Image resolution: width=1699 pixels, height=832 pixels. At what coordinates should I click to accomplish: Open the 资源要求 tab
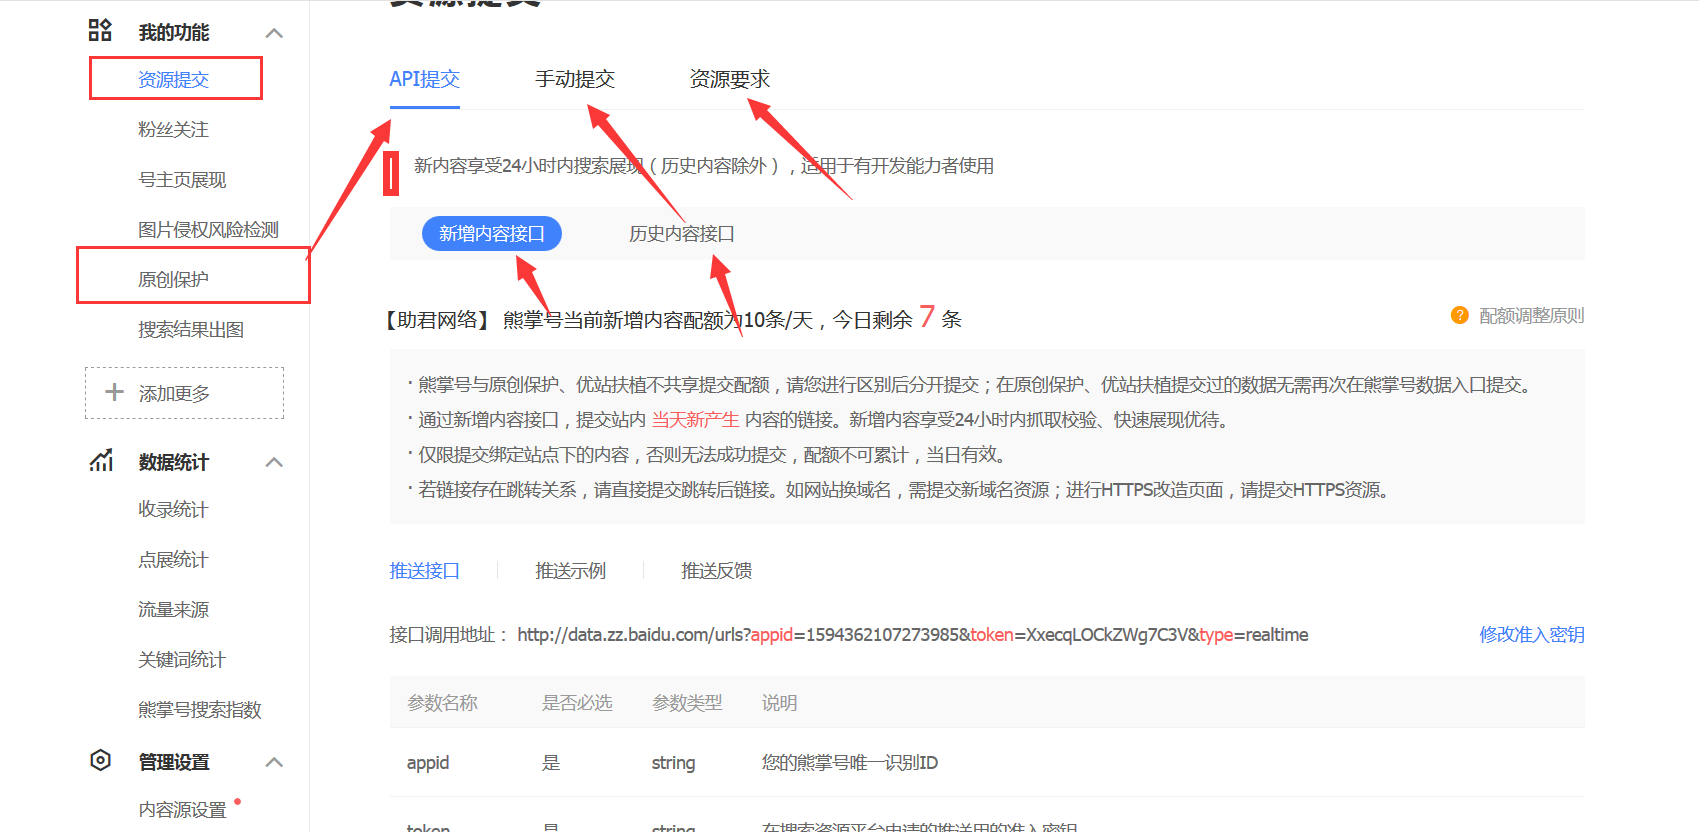click(x=729, y=79)
